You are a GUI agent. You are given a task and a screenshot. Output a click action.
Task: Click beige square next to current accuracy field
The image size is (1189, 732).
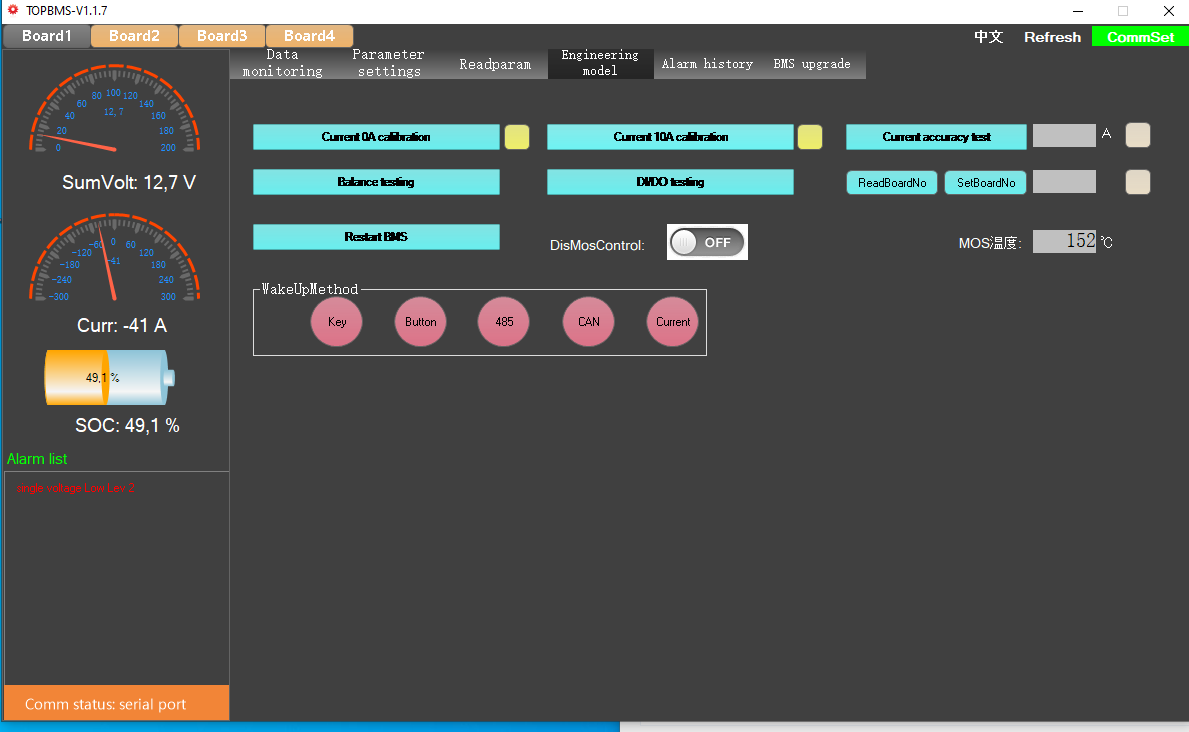(1138, 135)
